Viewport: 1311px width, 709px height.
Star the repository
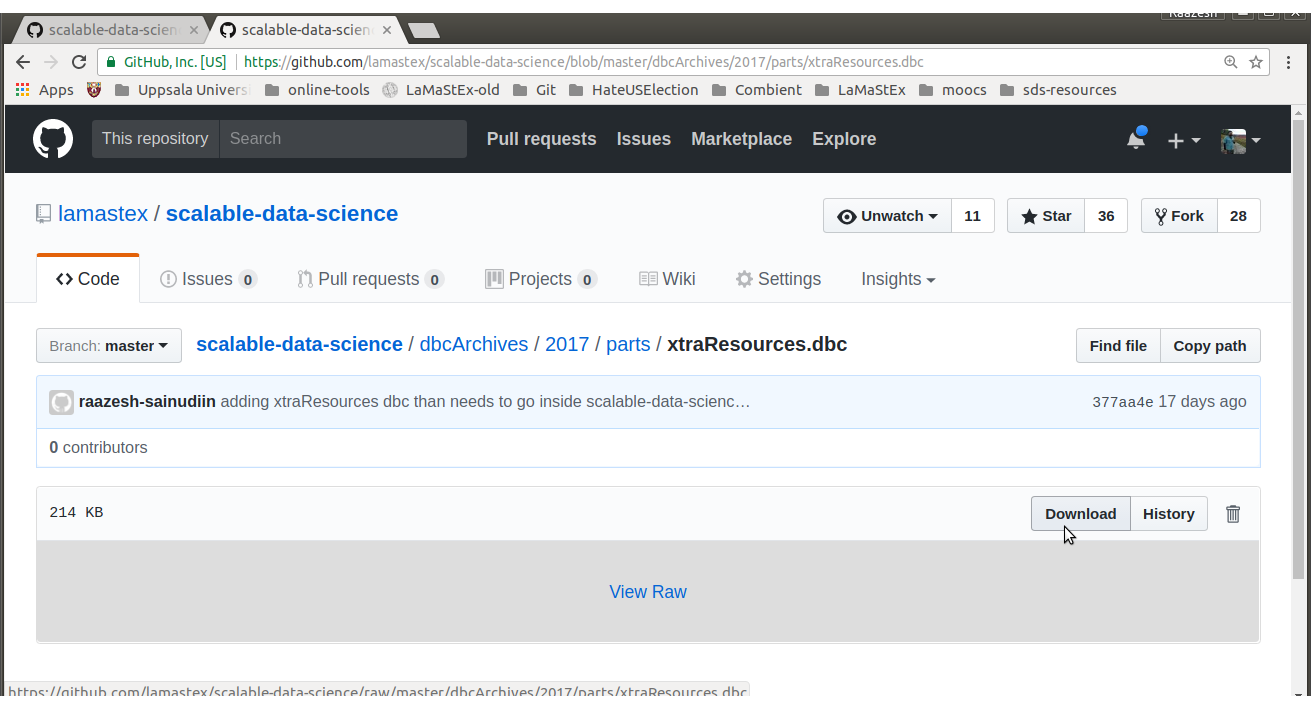(1046, 216)
